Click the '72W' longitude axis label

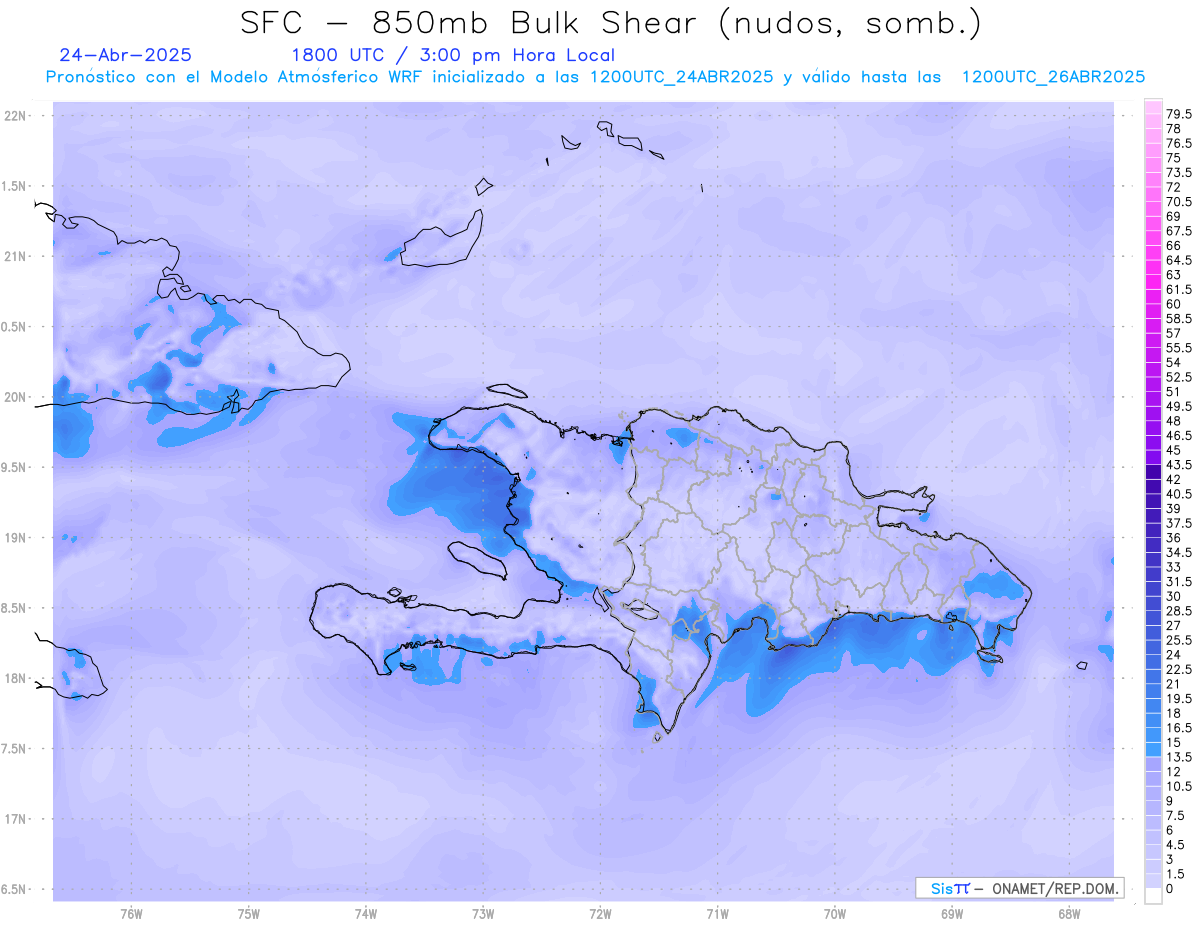pos(600,914)
